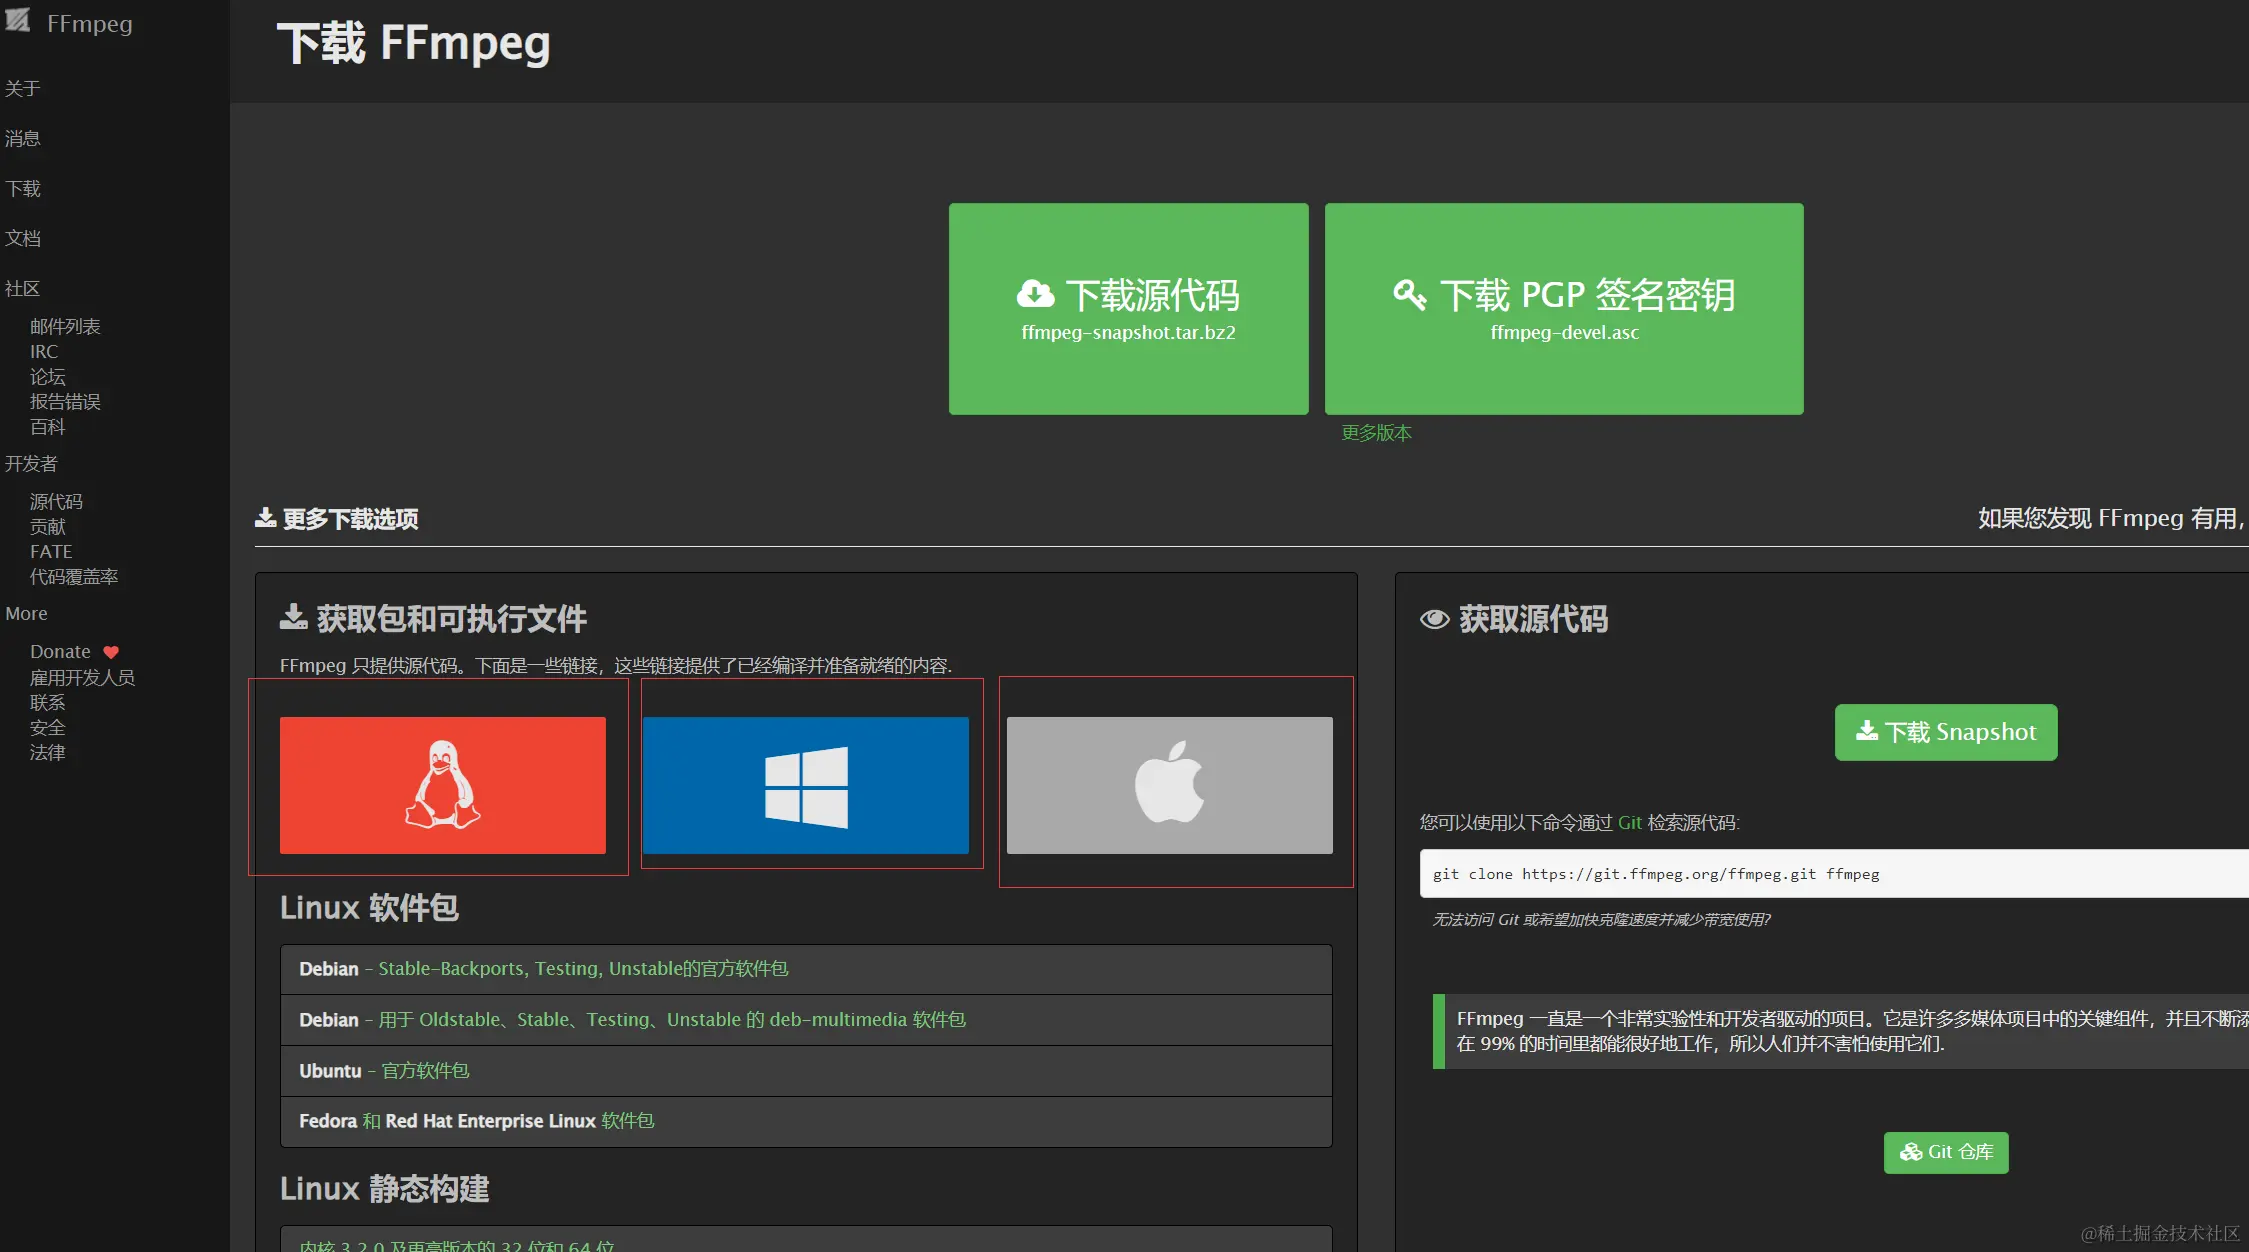Click the download icon beside 更多下载选项

264,518
